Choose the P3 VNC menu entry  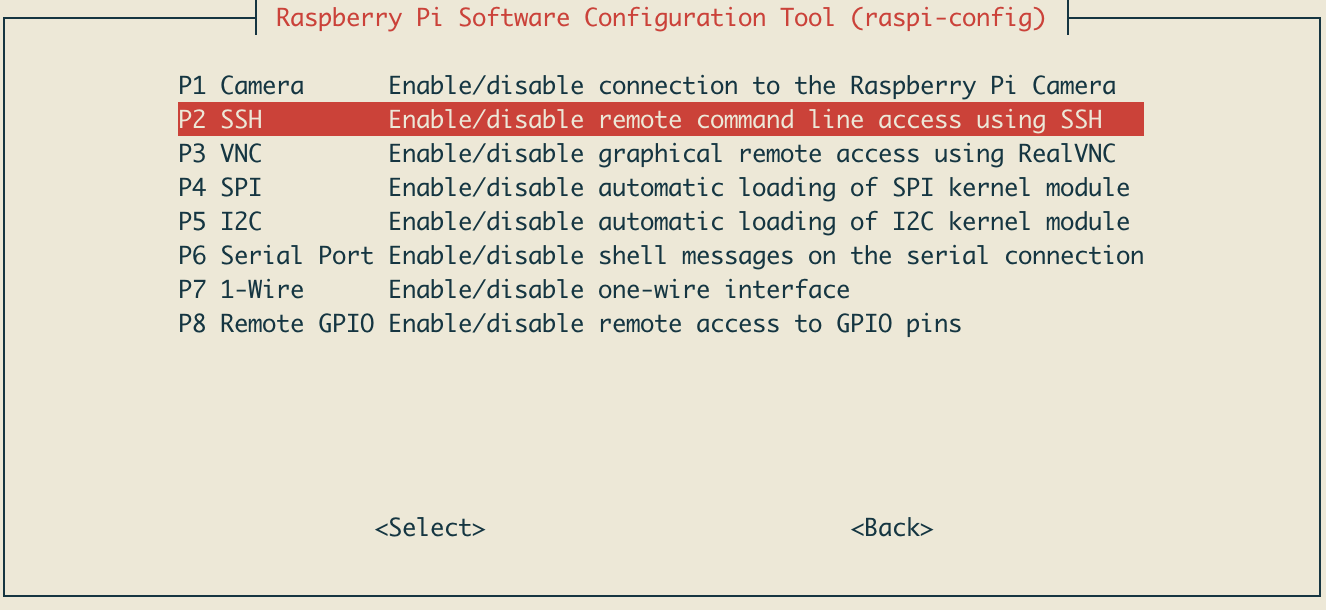click(220, 154)
